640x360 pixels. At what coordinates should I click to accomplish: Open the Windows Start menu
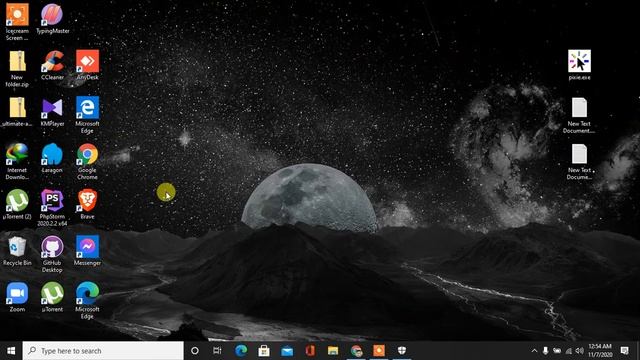tap(11, 351)
